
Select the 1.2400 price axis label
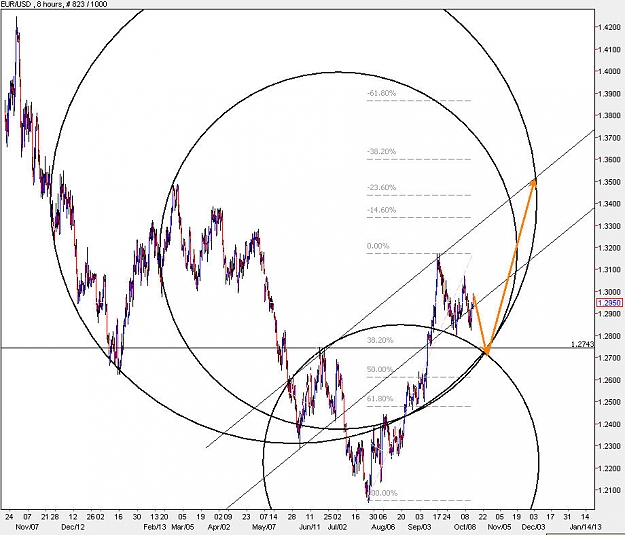click(609, 424)
